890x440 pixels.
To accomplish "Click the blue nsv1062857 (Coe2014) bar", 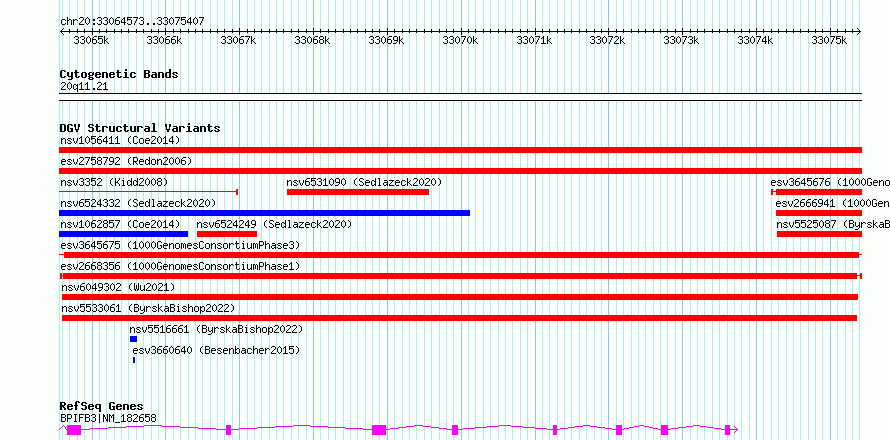I will coord(123,234).
